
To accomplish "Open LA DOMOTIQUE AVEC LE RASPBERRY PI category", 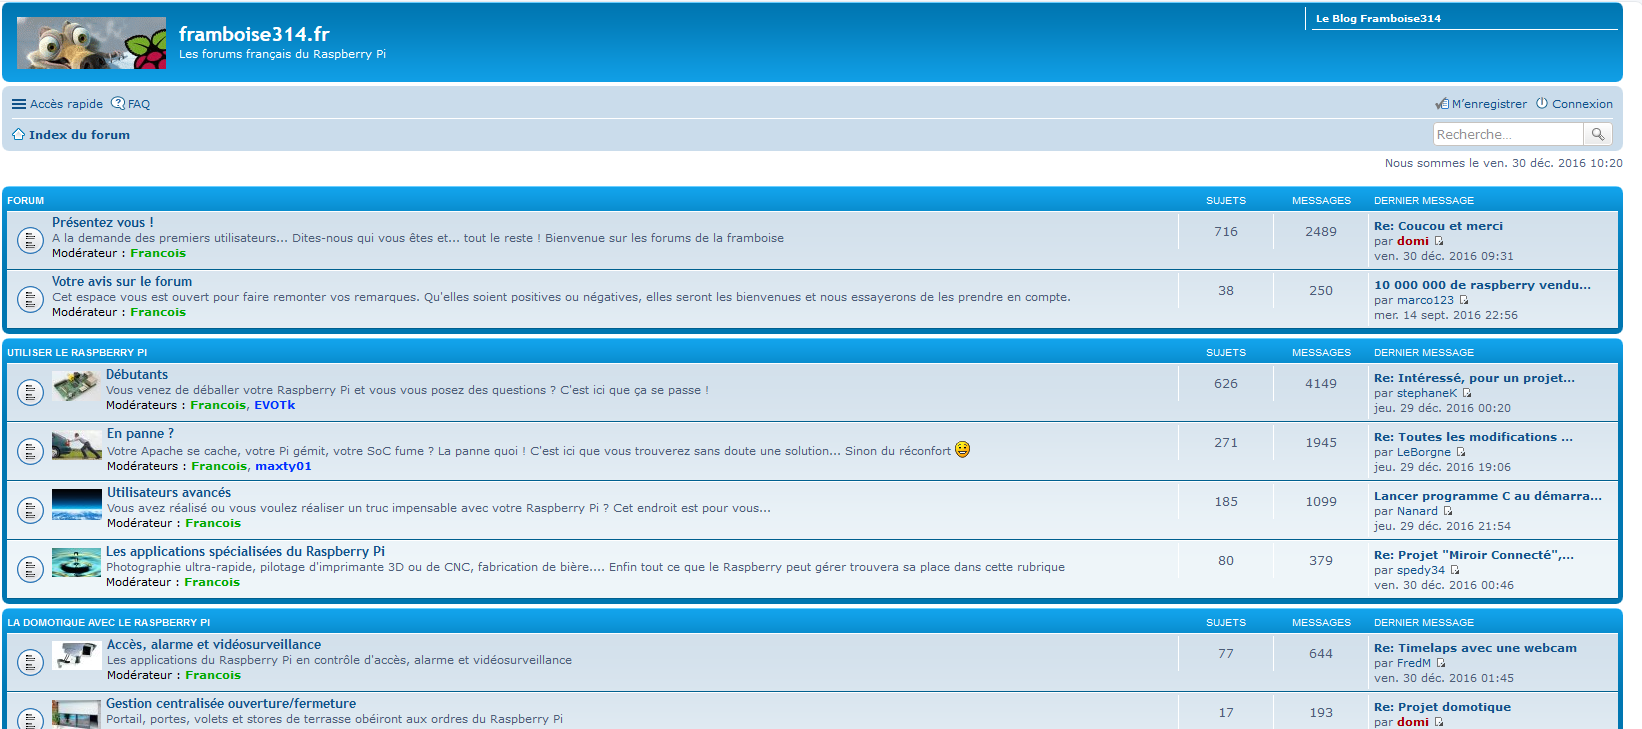I will point(109,622).
